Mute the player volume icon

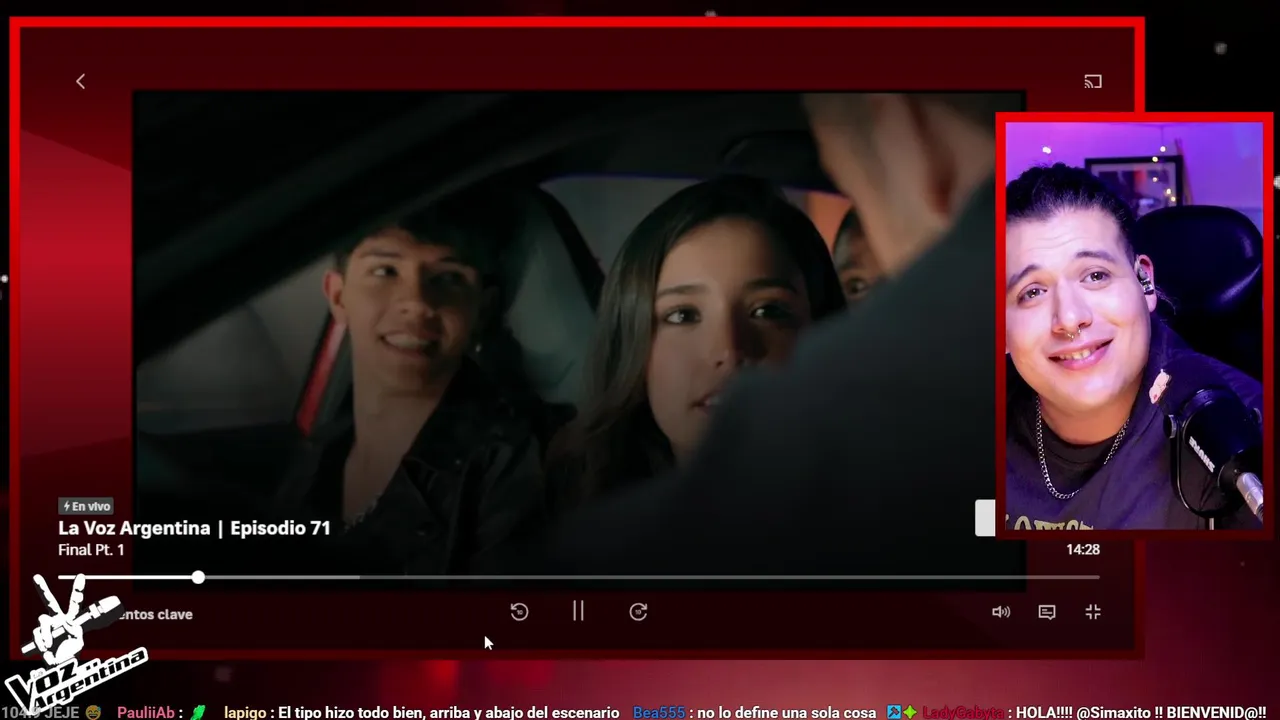pyautogui.click(x=1001, y=612)
